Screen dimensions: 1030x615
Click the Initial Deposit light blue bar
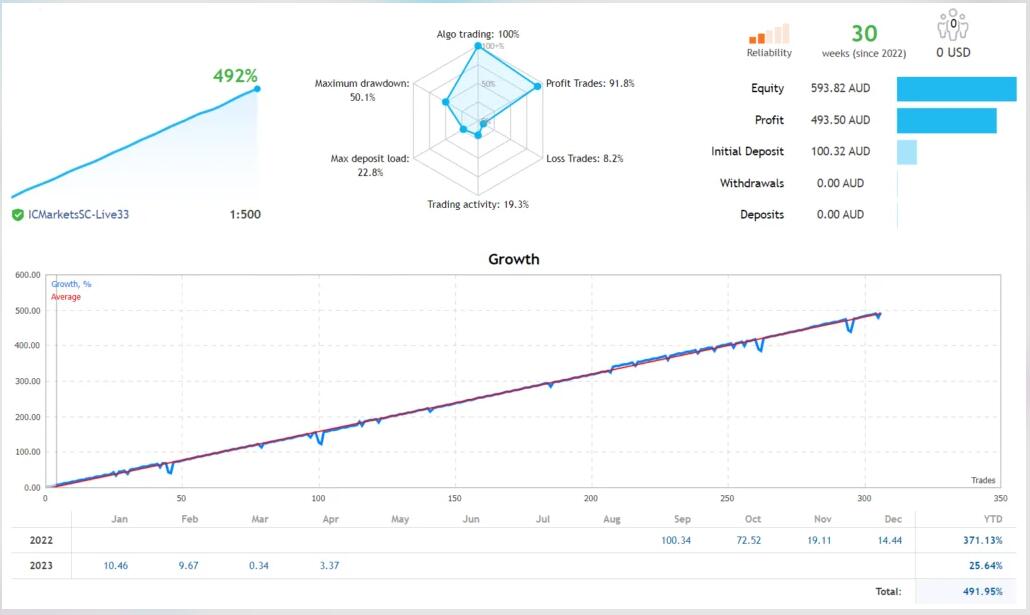point(906,152)
